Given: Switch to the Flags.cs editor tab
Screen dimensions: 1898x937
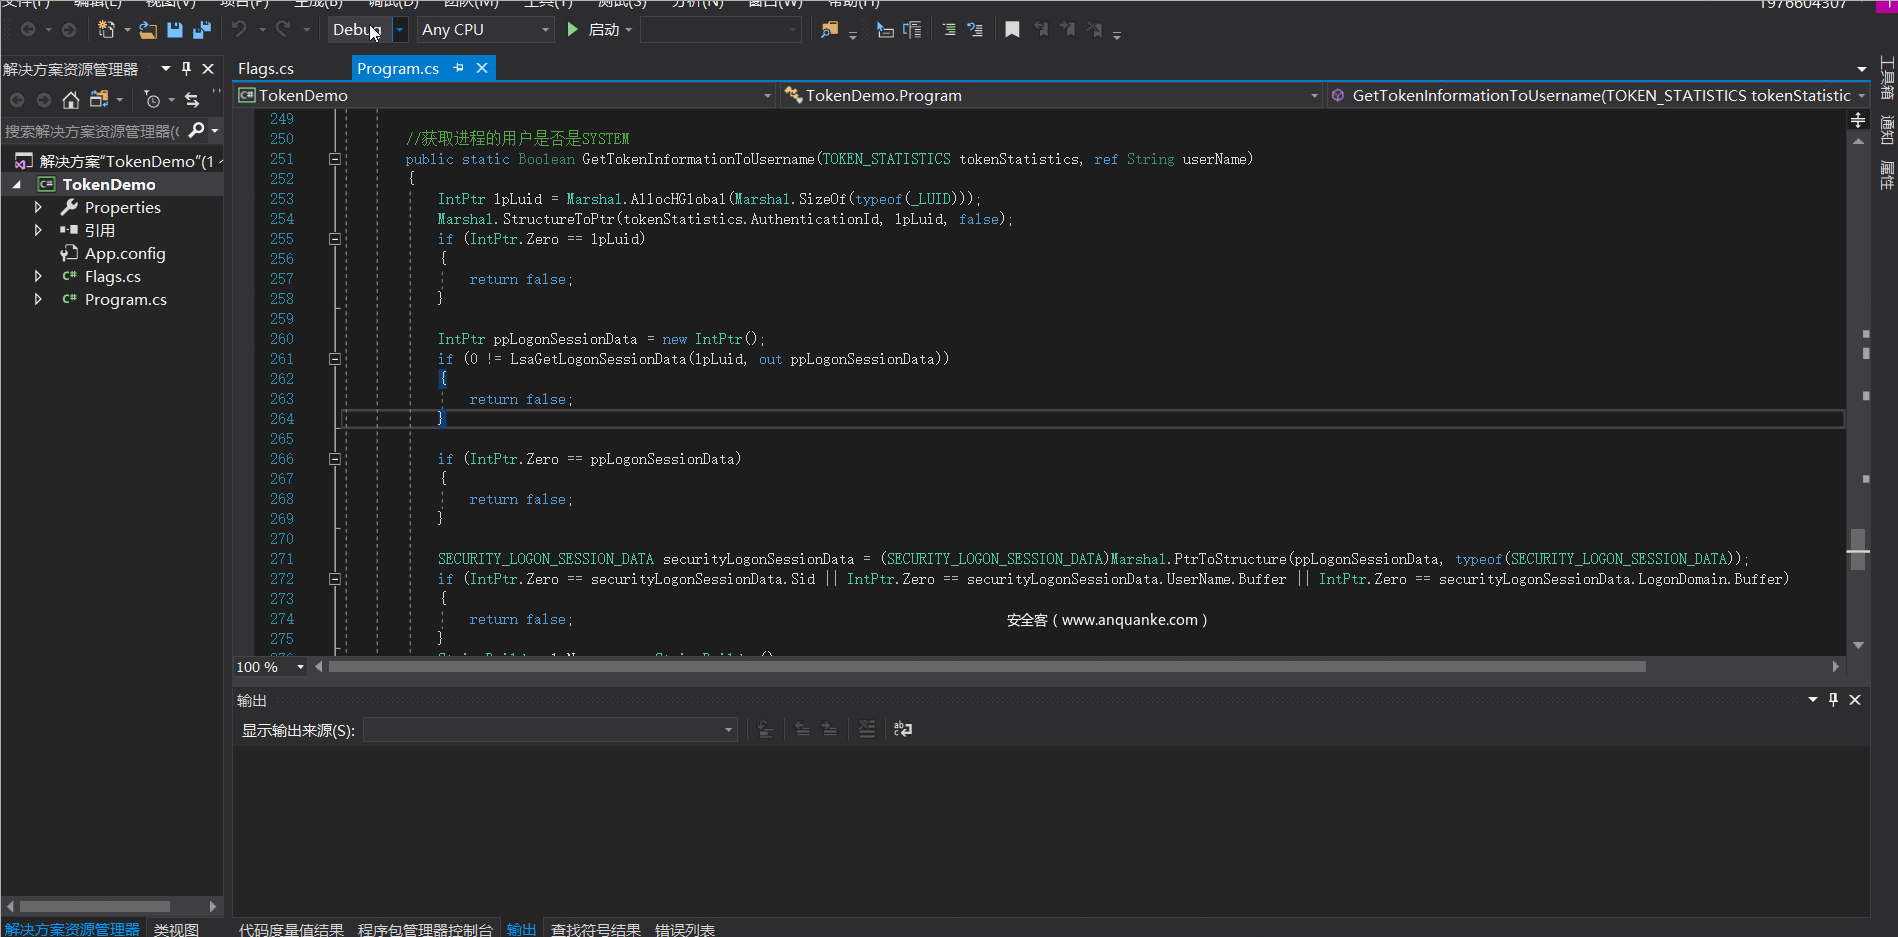Looking at the screenshot, I should [x=266, y=69].
